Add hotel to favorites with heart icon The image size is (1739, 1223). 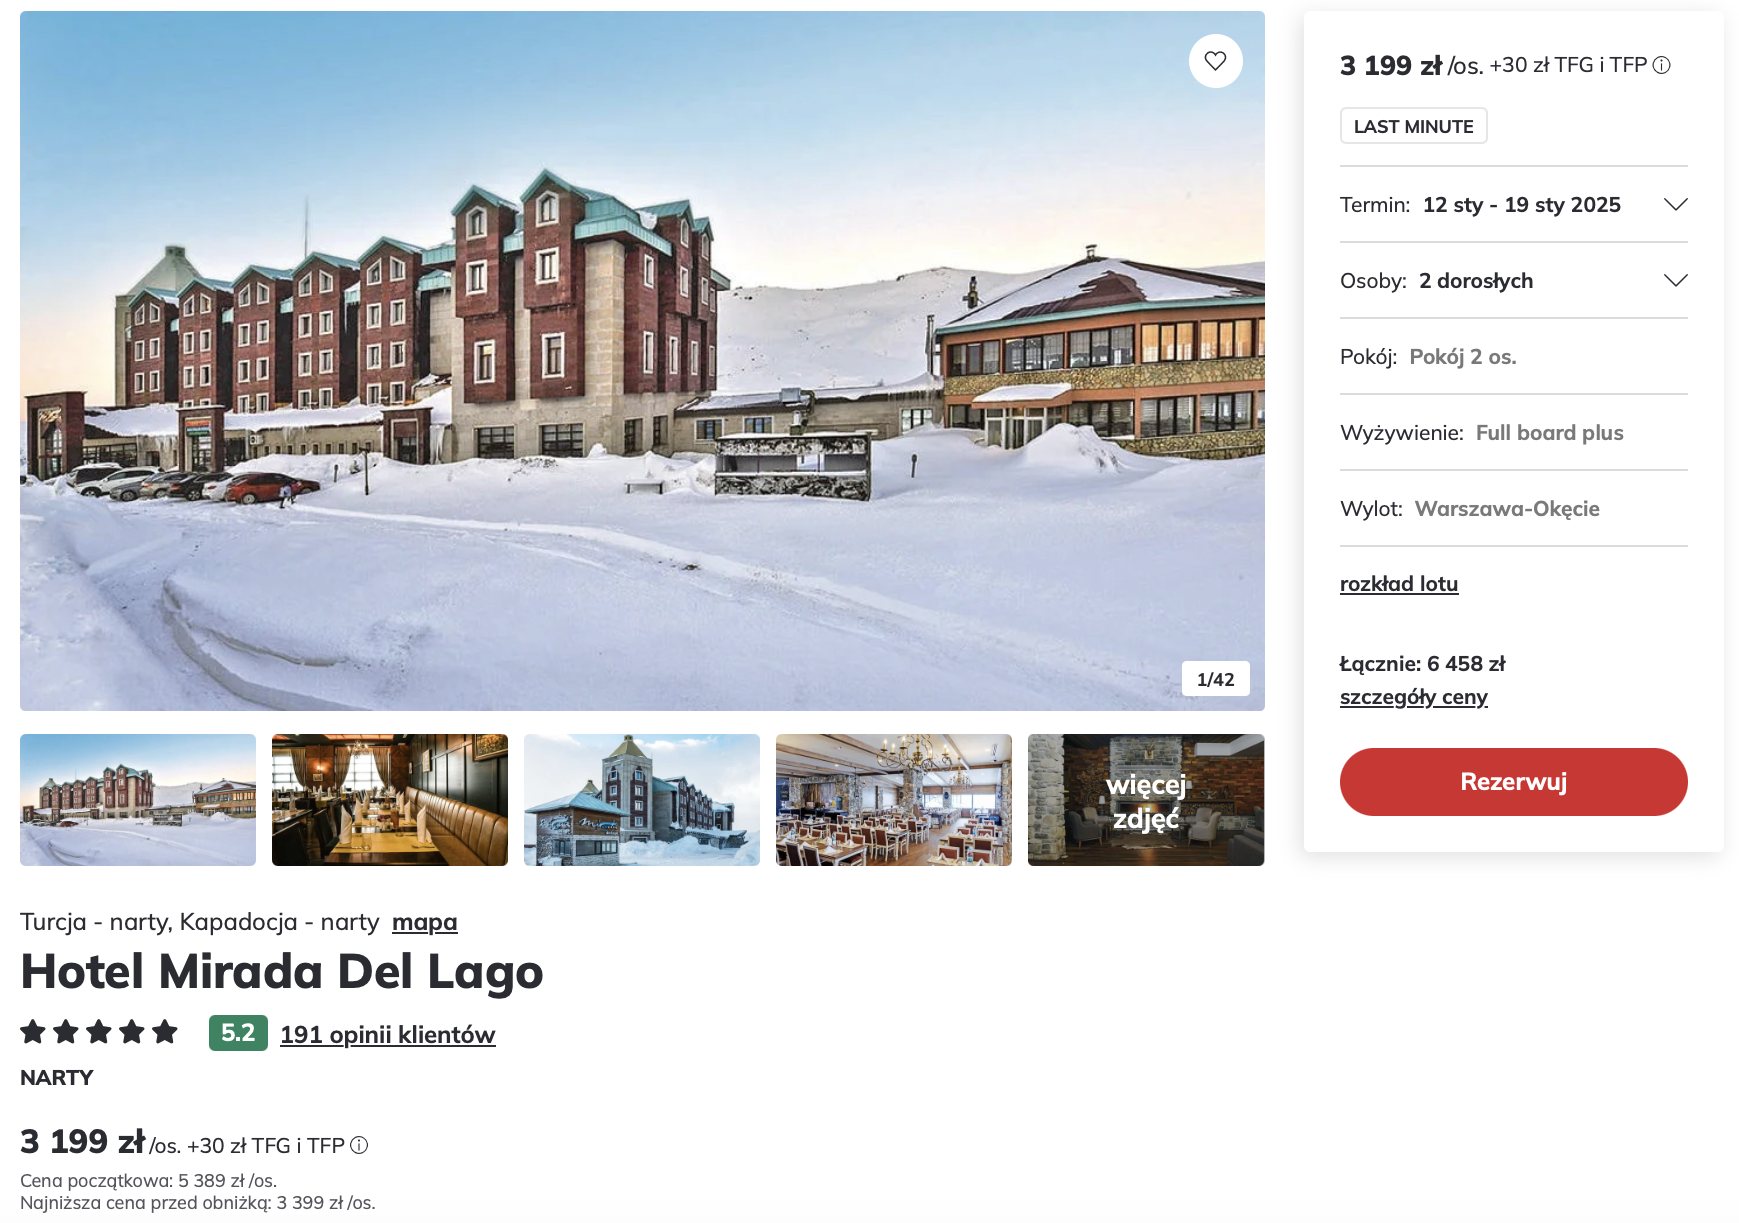pos(1215,61)
